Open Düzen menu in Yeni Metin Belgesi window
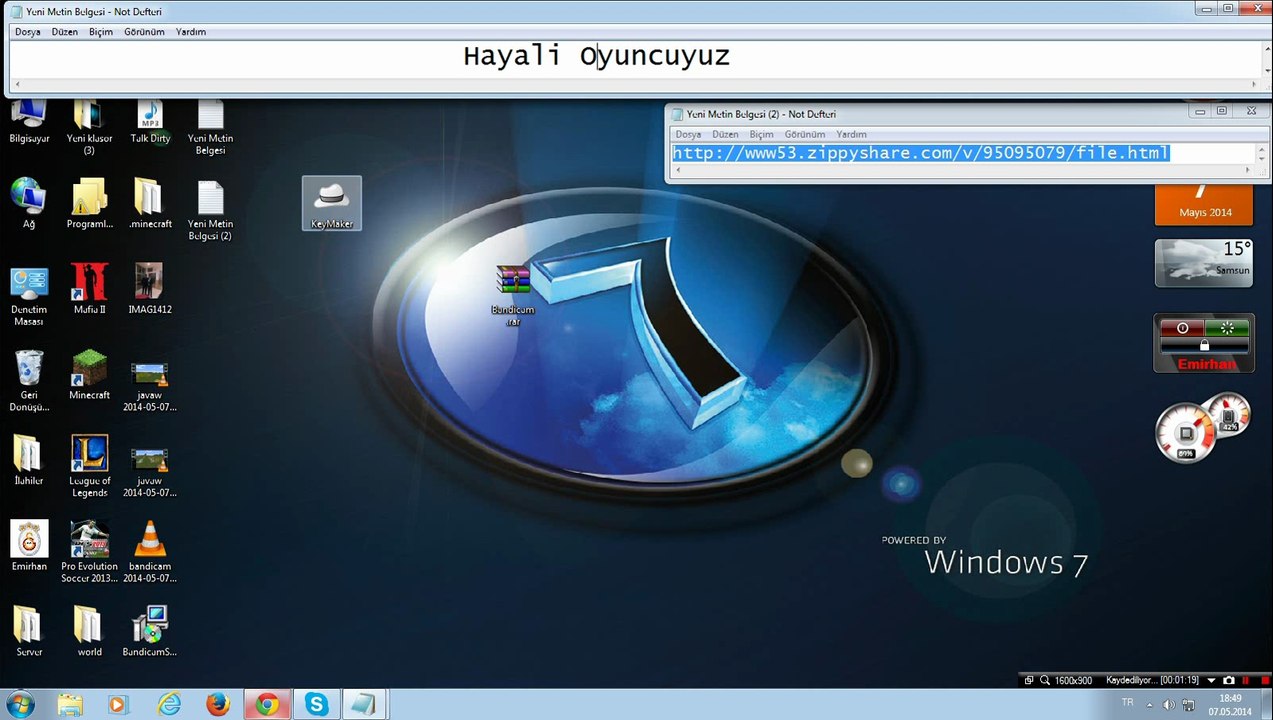1273x720 pixels. (65, 32)
